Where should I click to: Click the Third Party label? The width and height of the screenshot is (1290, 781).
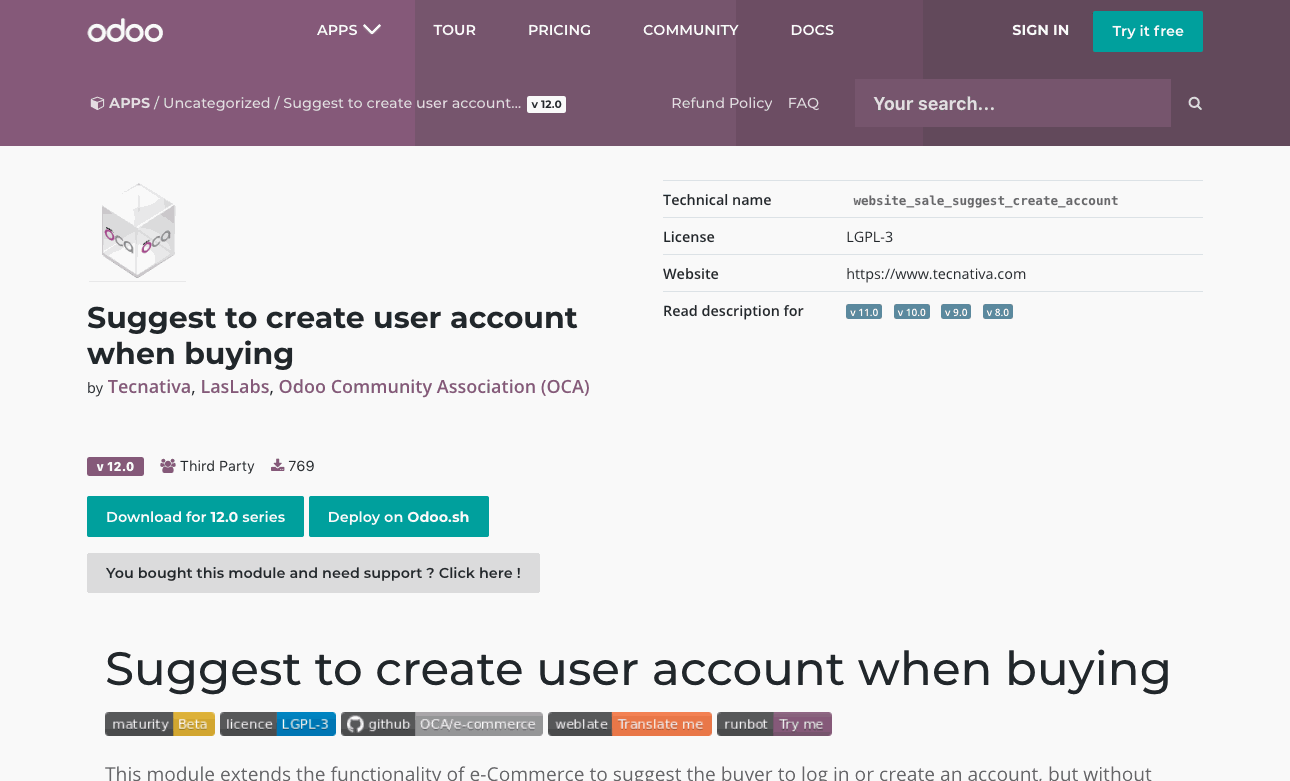point(217,466)
